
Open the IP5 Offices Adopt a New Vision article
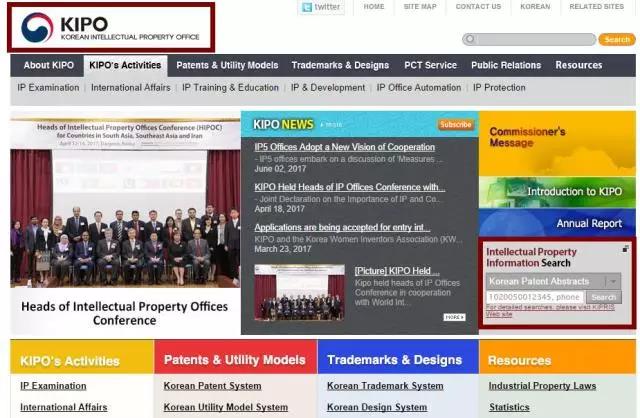click(x=344, y=147)
